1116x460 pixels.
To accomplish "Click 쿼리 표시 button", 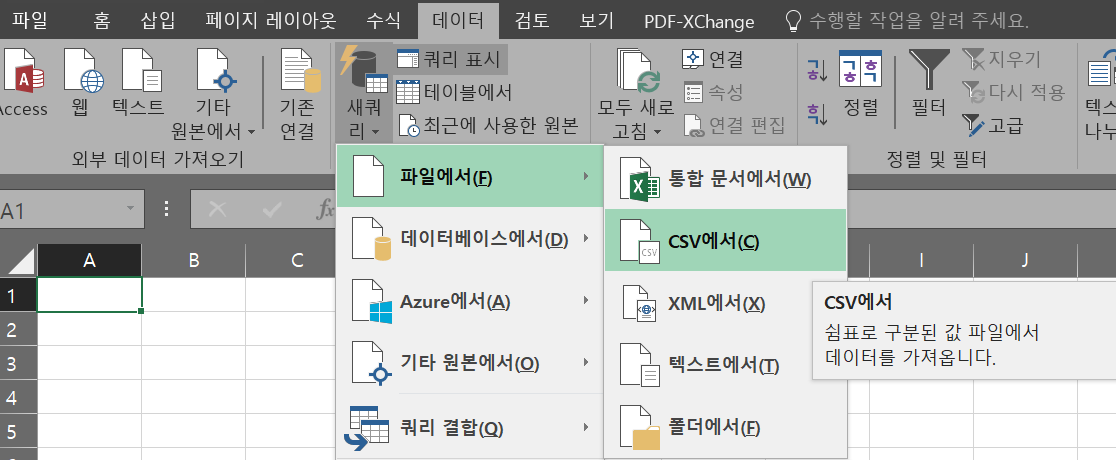I will click(451, 58).
